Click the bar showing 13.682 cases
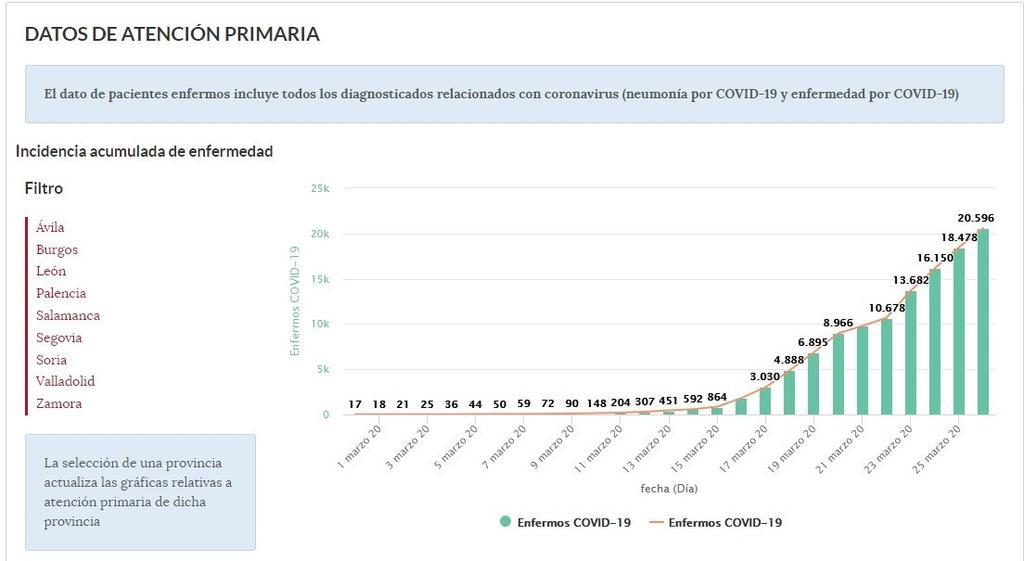 coord(911,353)
